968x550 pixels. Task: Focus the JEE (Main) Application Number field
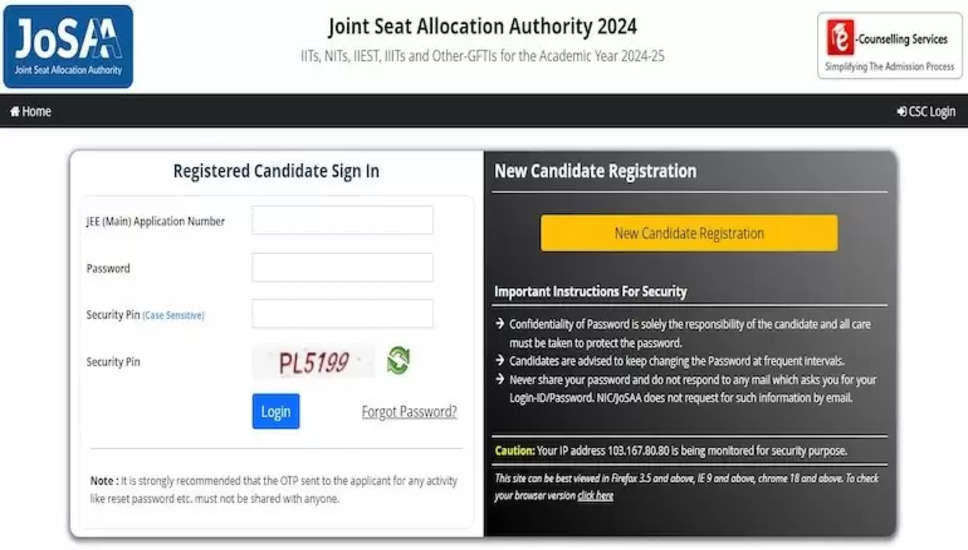[x=342, y=220]
